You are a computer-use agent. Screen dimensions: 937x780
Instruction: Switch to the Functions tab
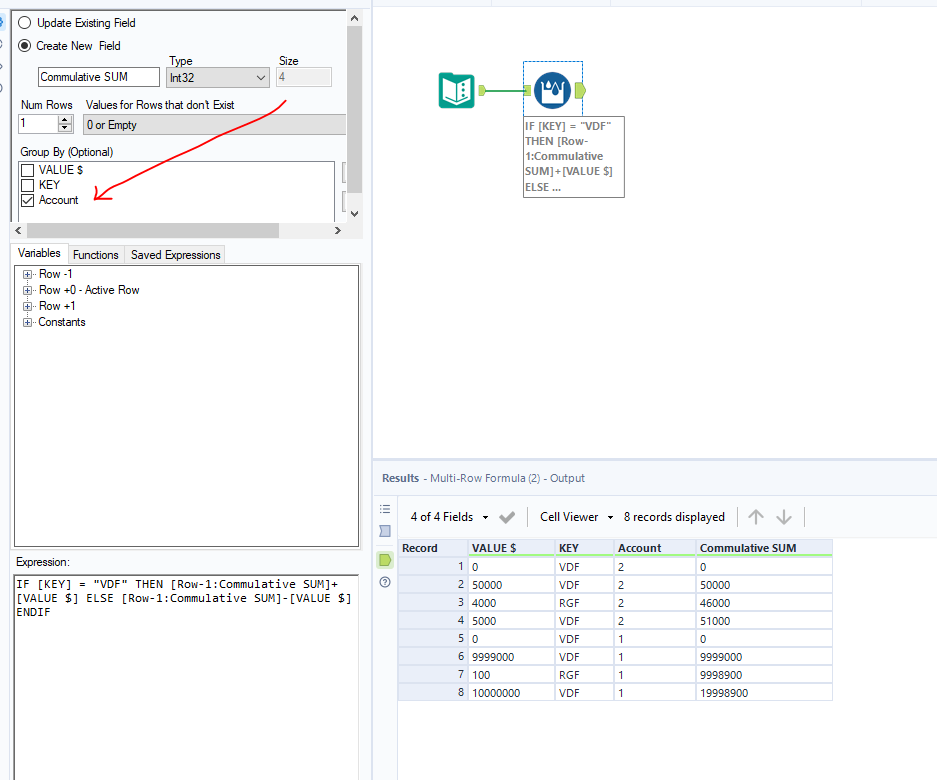96,255
